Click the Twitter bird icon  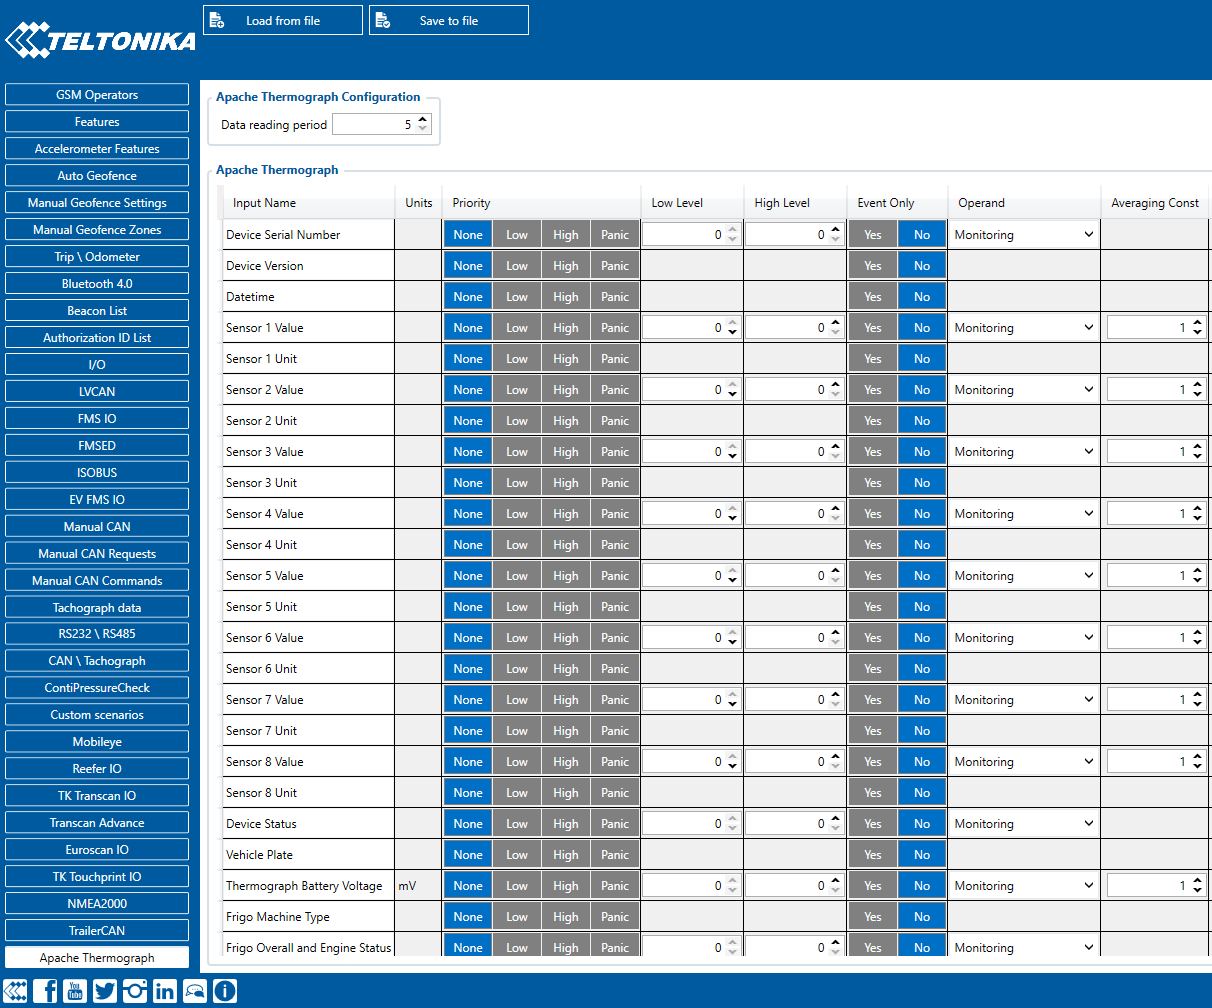105,991
